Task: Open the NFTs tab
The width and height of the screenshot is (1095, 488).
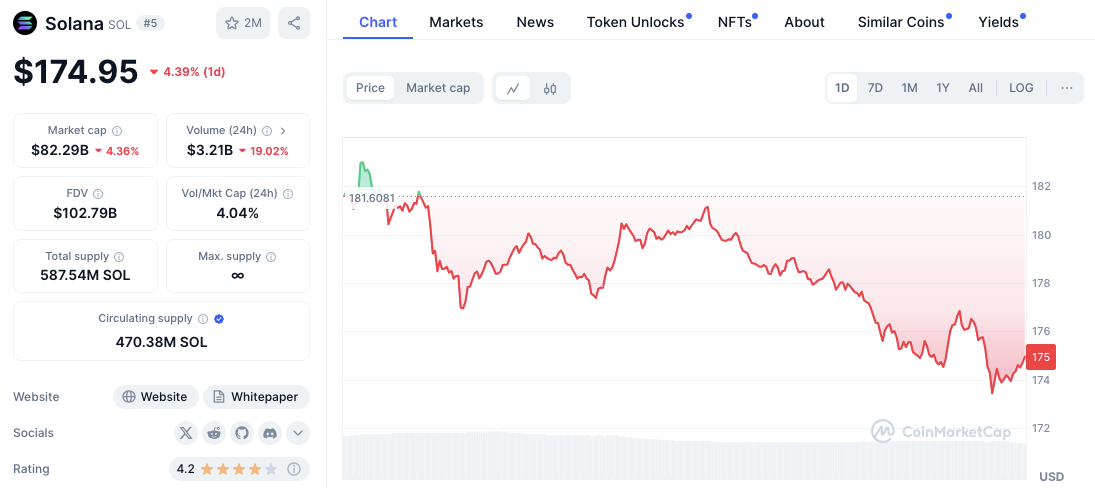Action: pyautogui.click(x=735, y=22)
